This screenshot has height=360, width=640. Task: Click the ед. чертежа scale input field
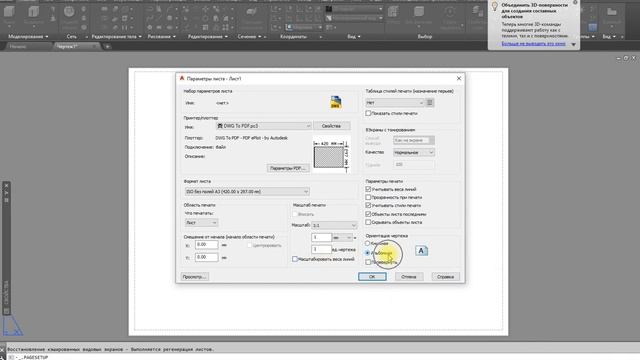pyautogui.click(x=321, y=249)
